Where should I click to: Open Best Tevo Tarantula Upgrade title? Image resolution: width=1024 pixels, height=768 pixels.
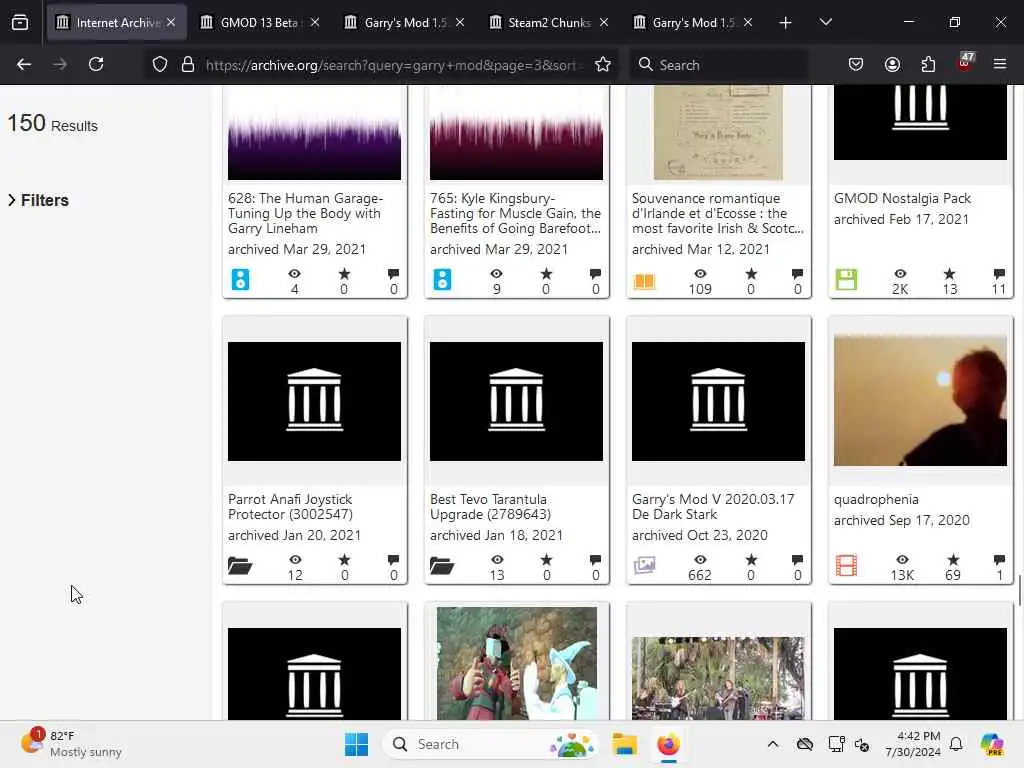(490, 507)
